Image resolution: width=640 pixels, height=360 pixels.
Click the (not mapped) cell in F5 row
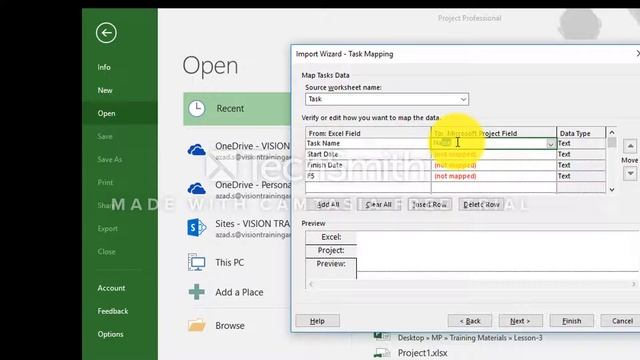(494, 176)
